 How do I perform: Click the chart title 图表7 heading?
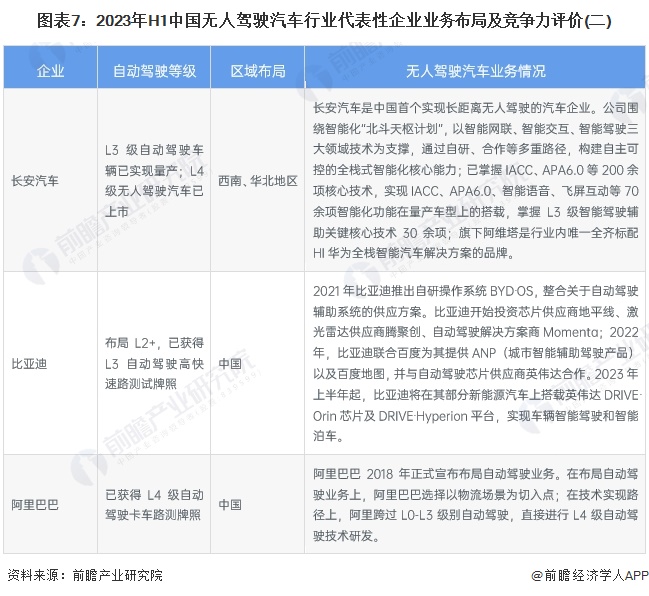tap(324, 20)
